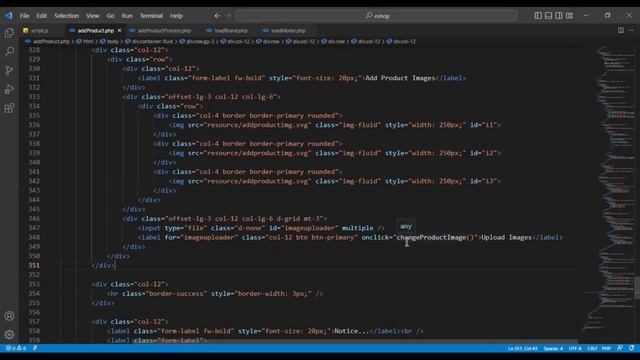The height and width of the screenshot is (360, 640).
Task: Toggle the primary side bar layout icon
Action: 538,16
